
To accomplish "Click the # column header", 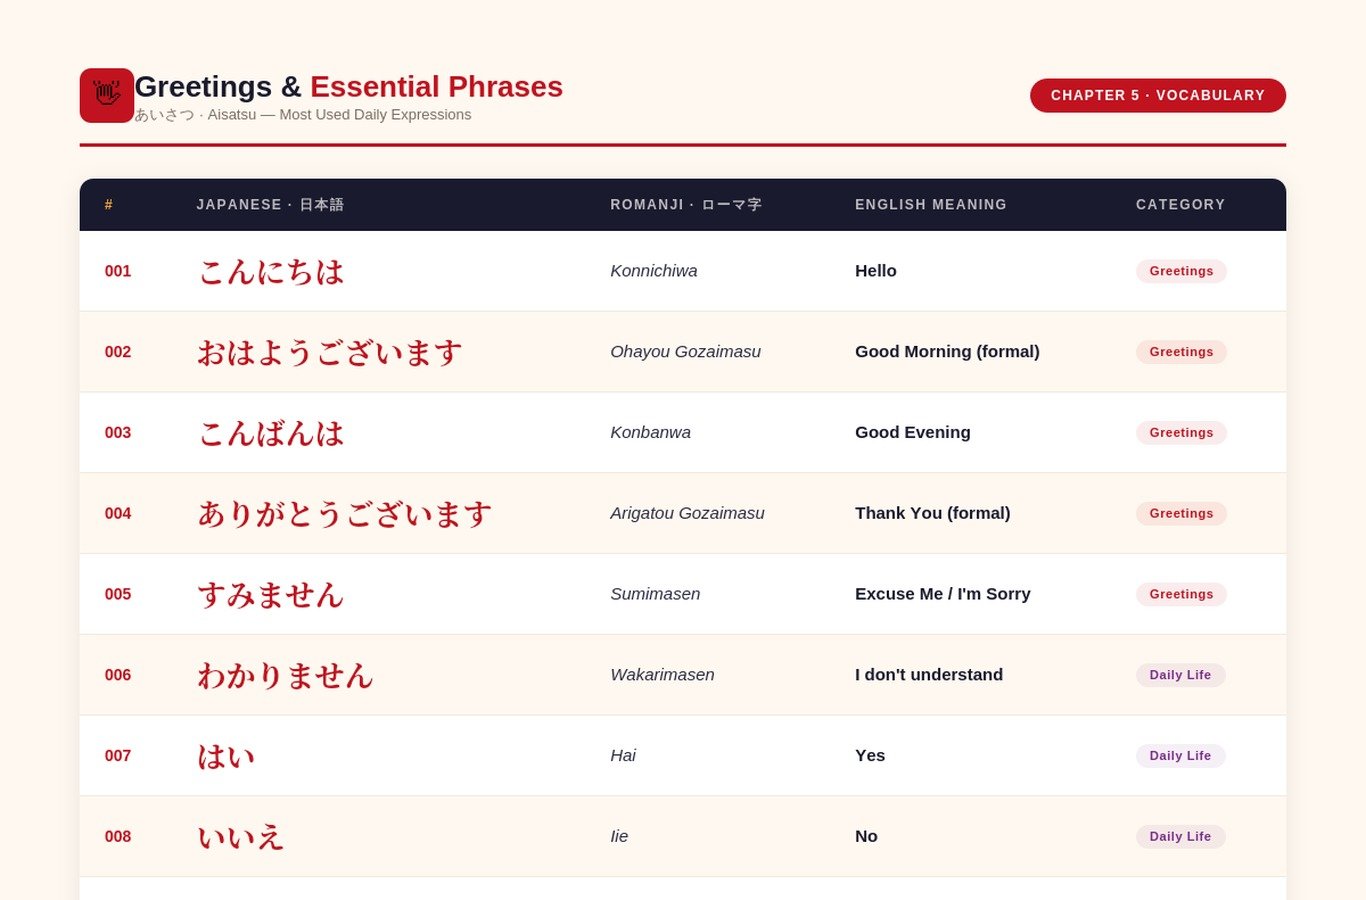I will tap(108, 204).
